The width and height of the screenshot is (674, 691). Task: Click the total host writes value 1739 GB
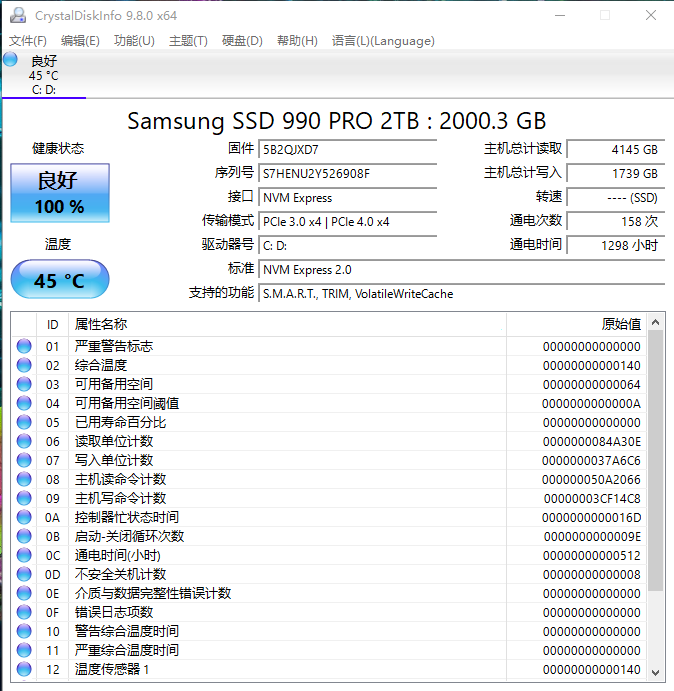tap(616, 174)
